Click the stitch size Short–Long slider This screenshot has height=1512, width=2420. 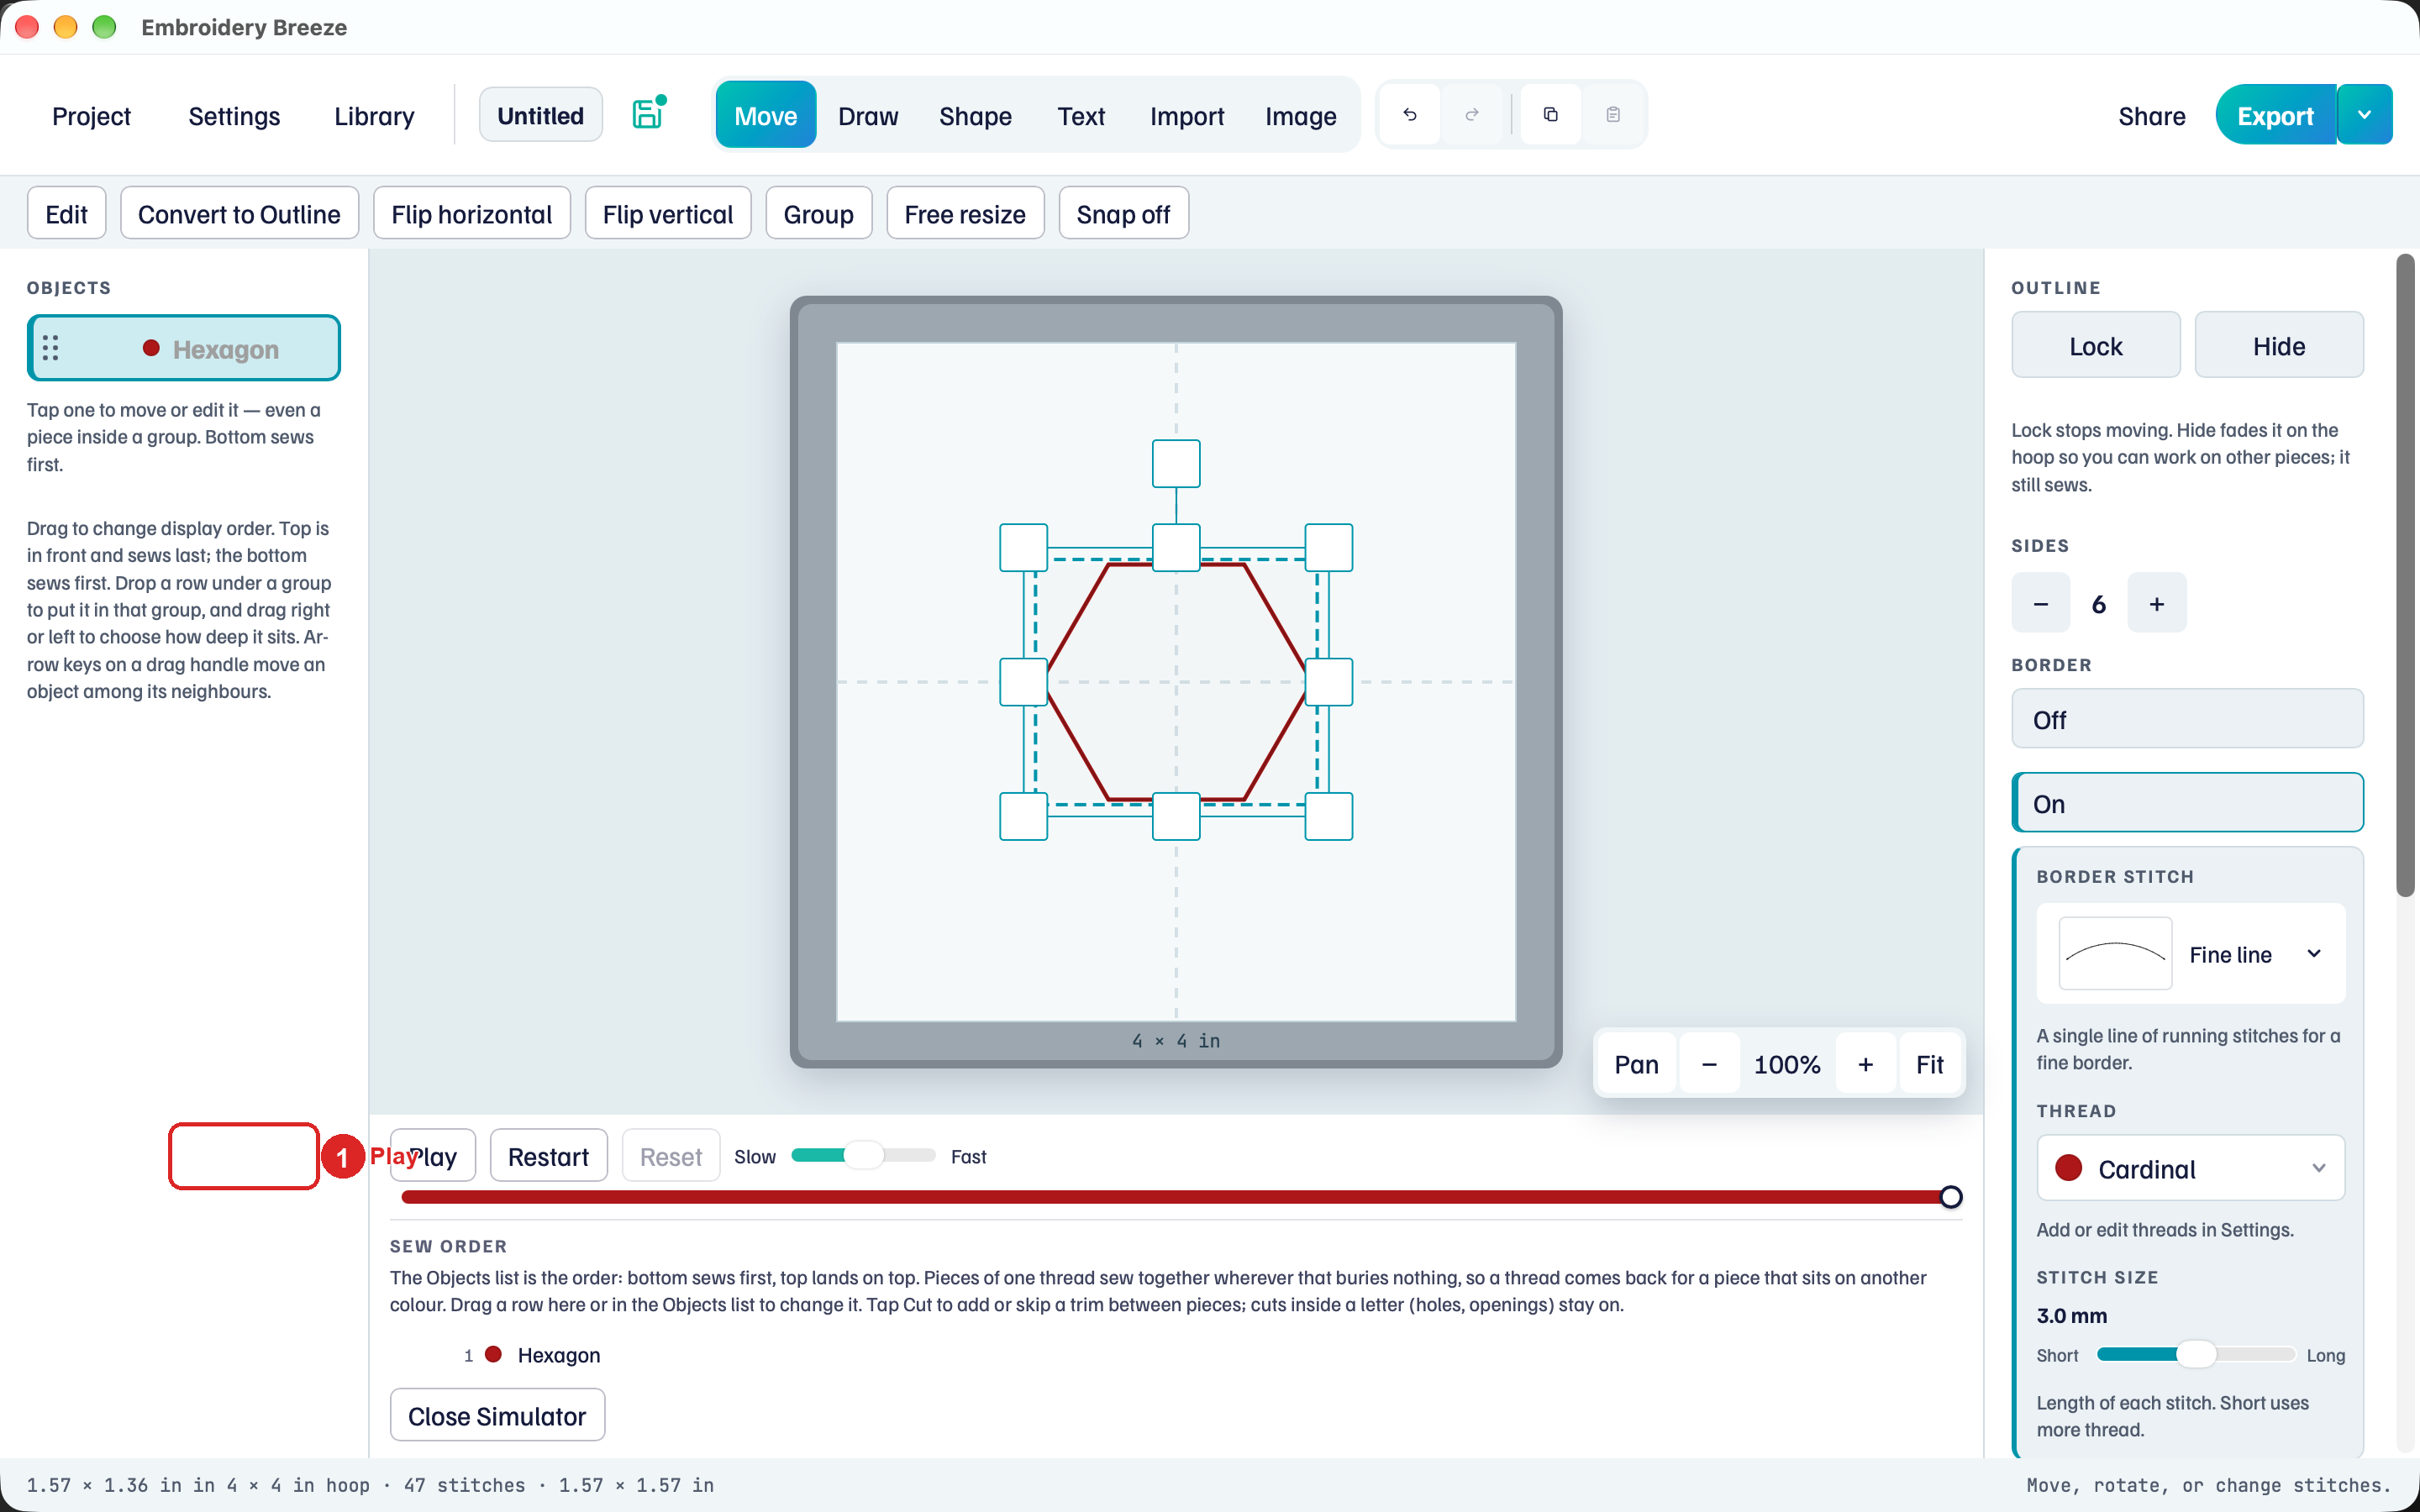(2196, 1355)
